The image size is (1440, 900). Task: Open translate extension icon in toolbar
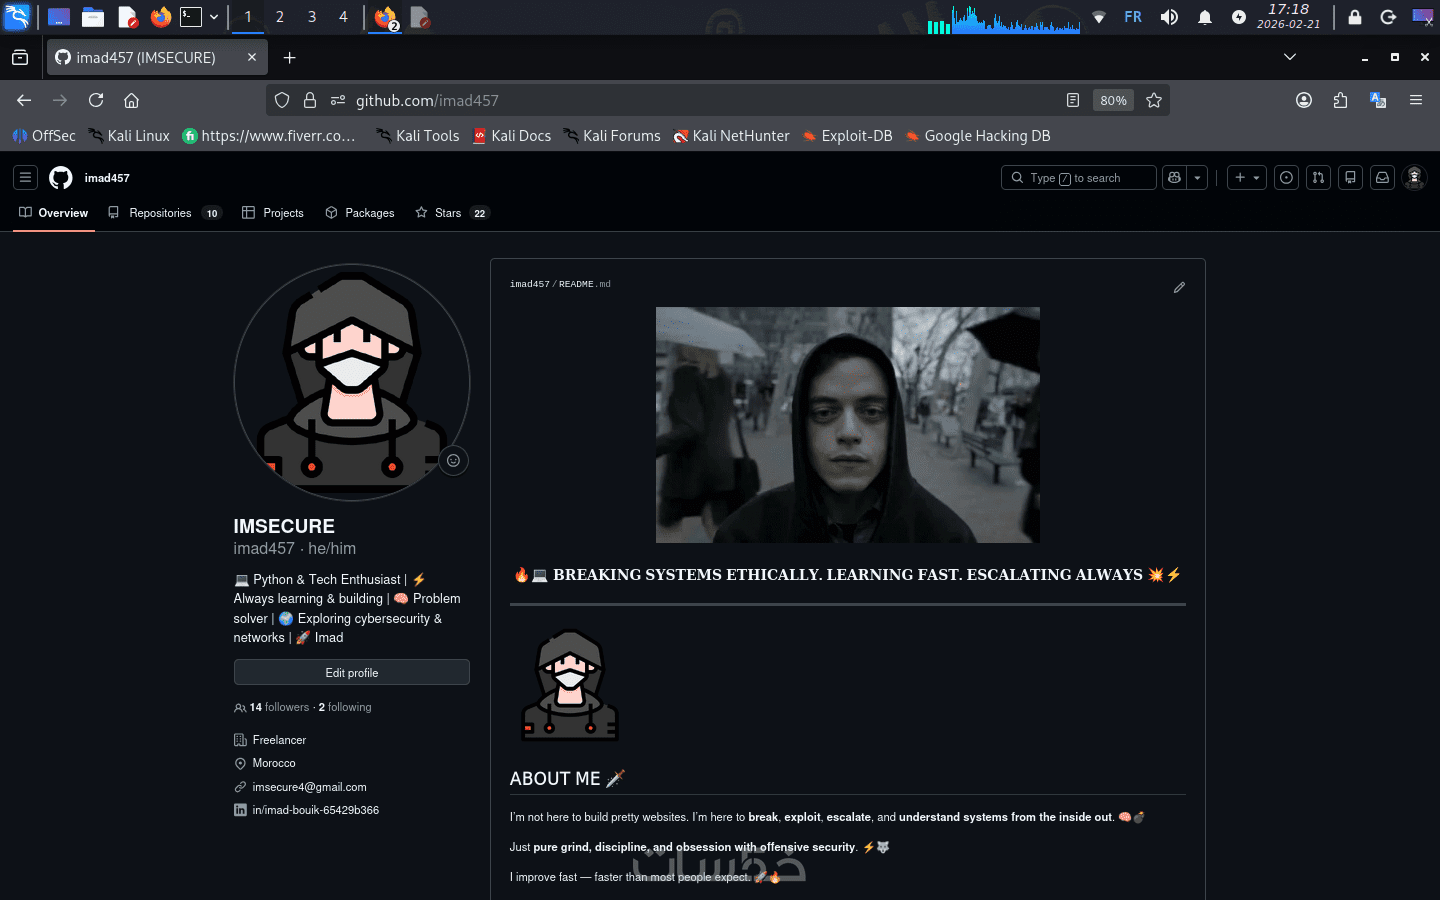click(1378, 100)
